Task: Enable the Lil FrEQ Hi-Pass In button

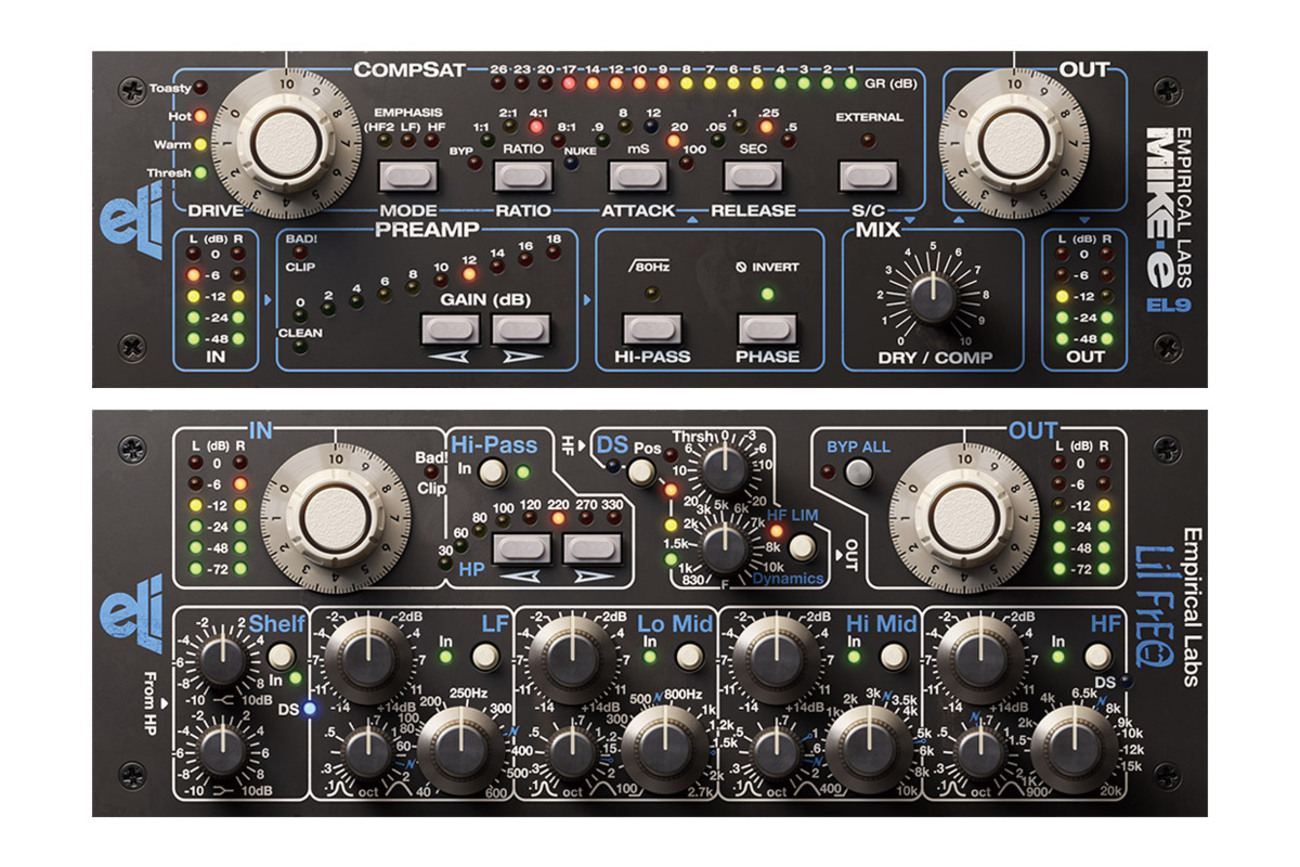Action: coord(491,472)
